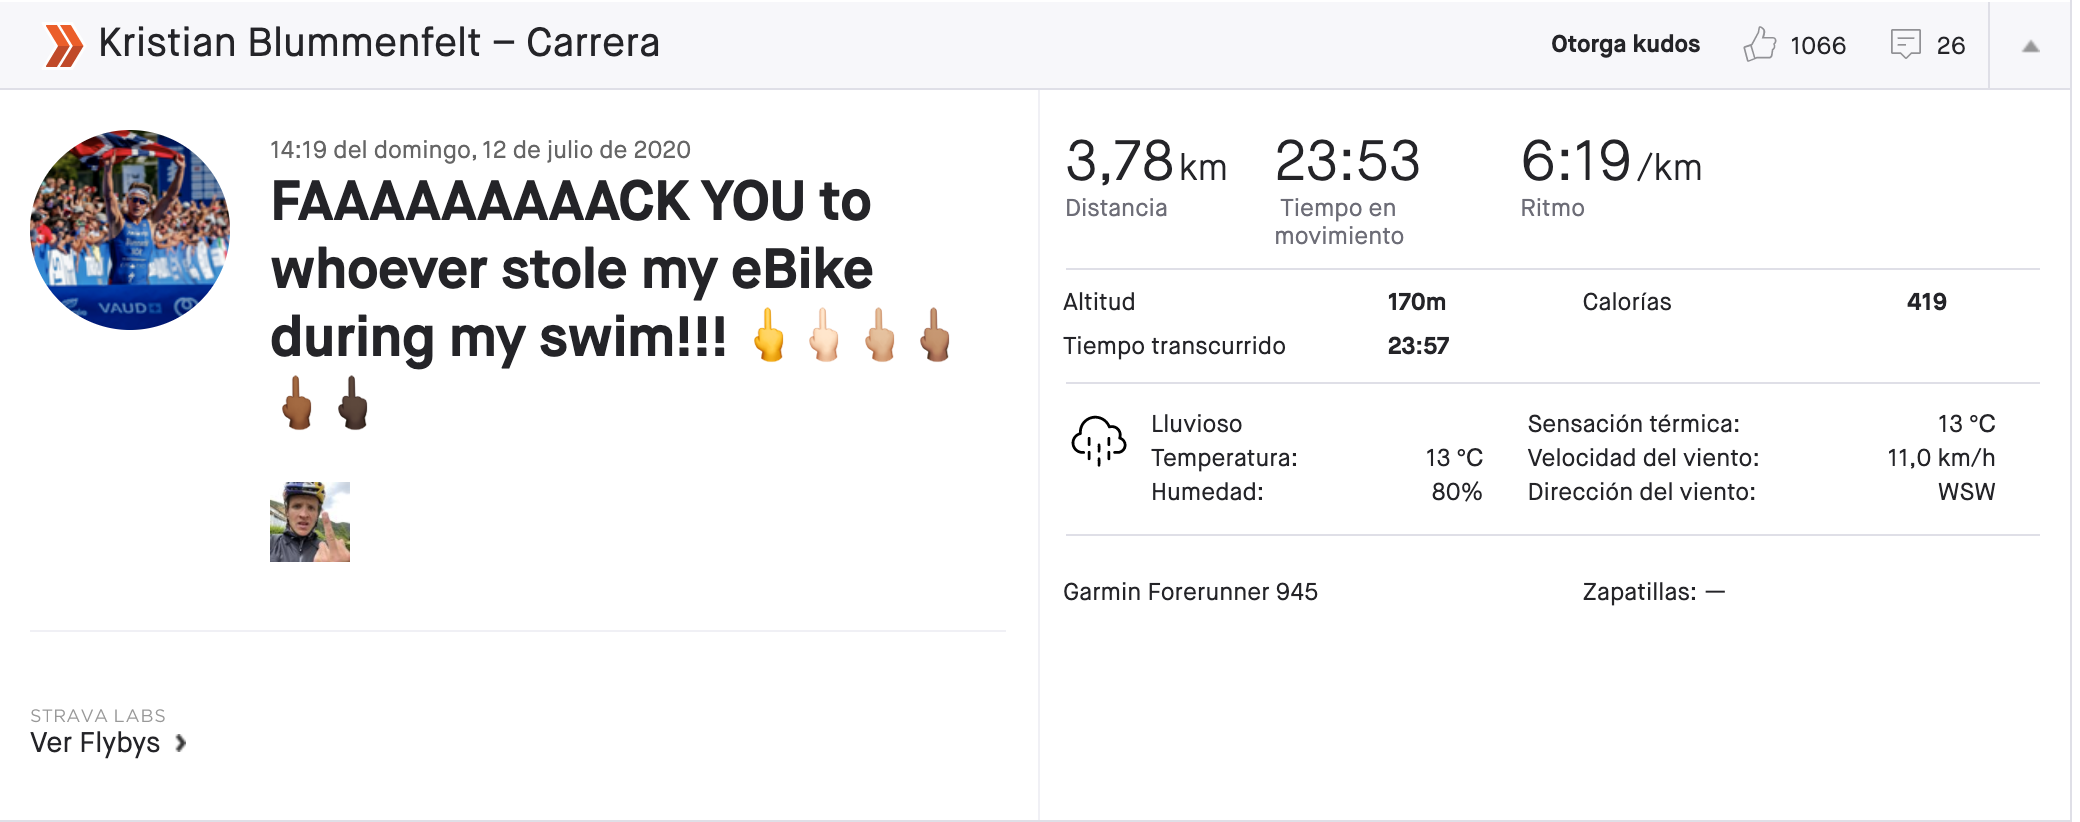Give kudos with the thumbs-up icon
The height and width of the screenshot is (822, 2080).
click(1759, 45)
